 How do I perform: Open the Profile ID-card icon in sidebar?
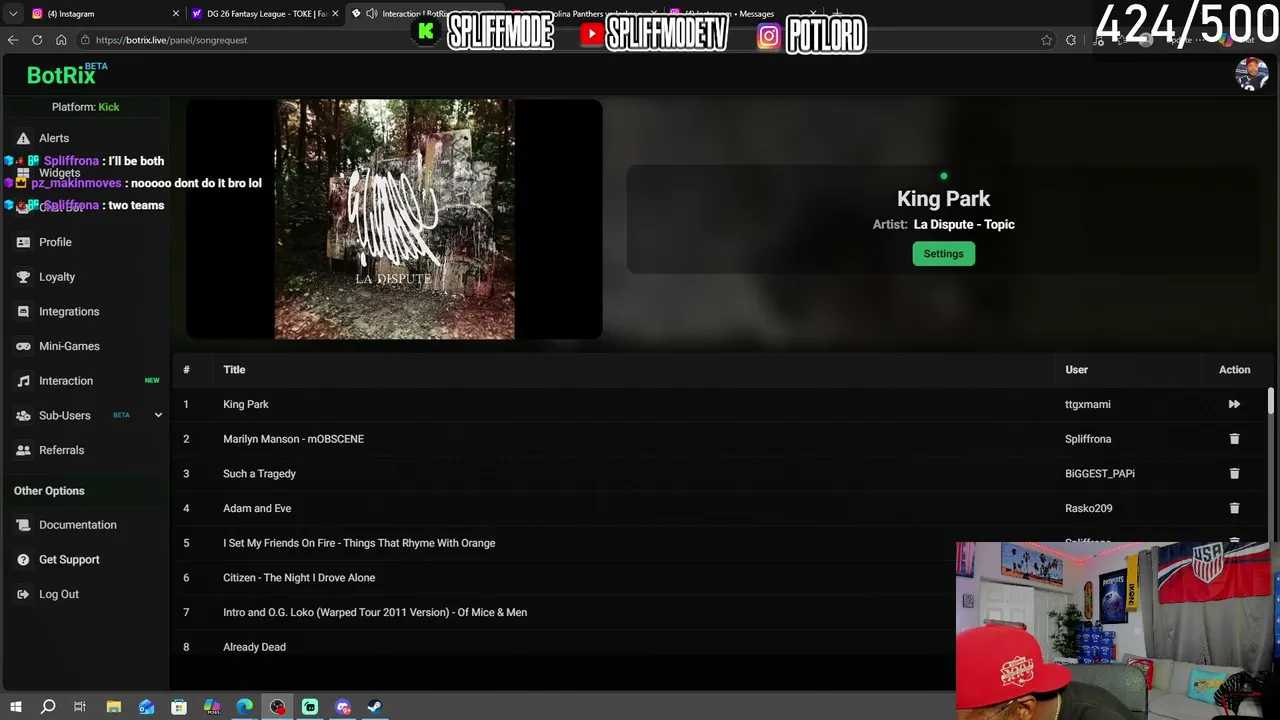[23, 242]
